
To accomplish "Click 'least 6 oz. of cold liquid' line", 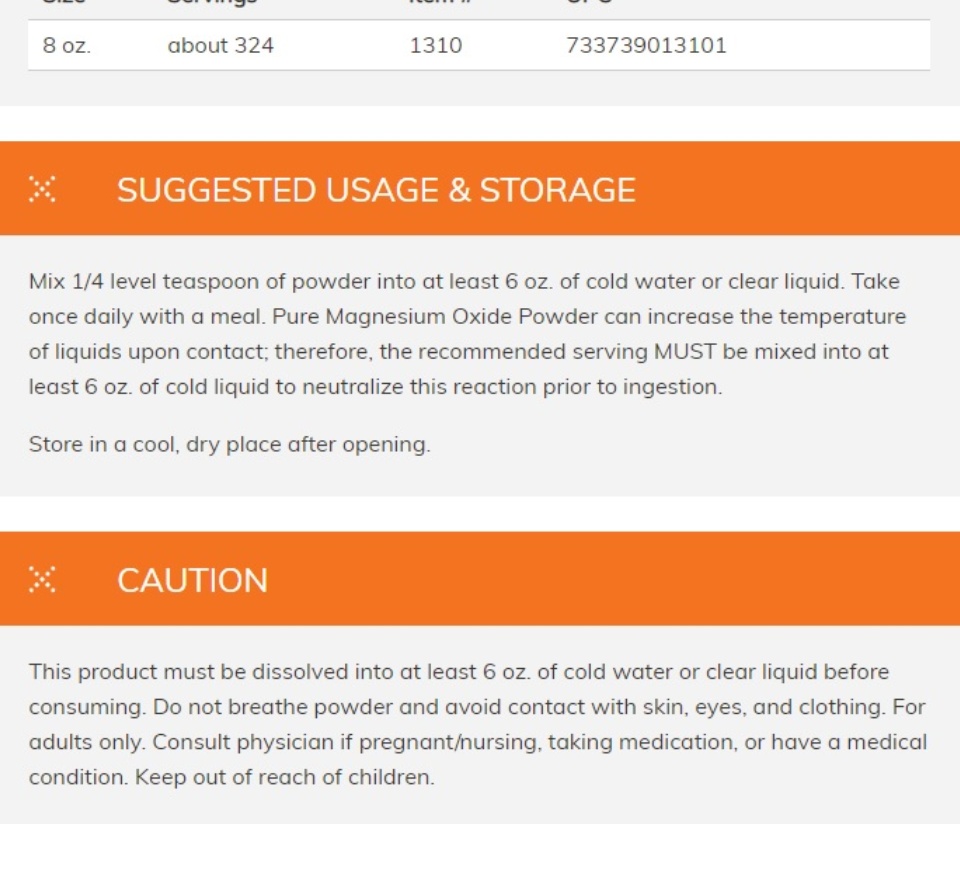I will click(x=375, y=387).
